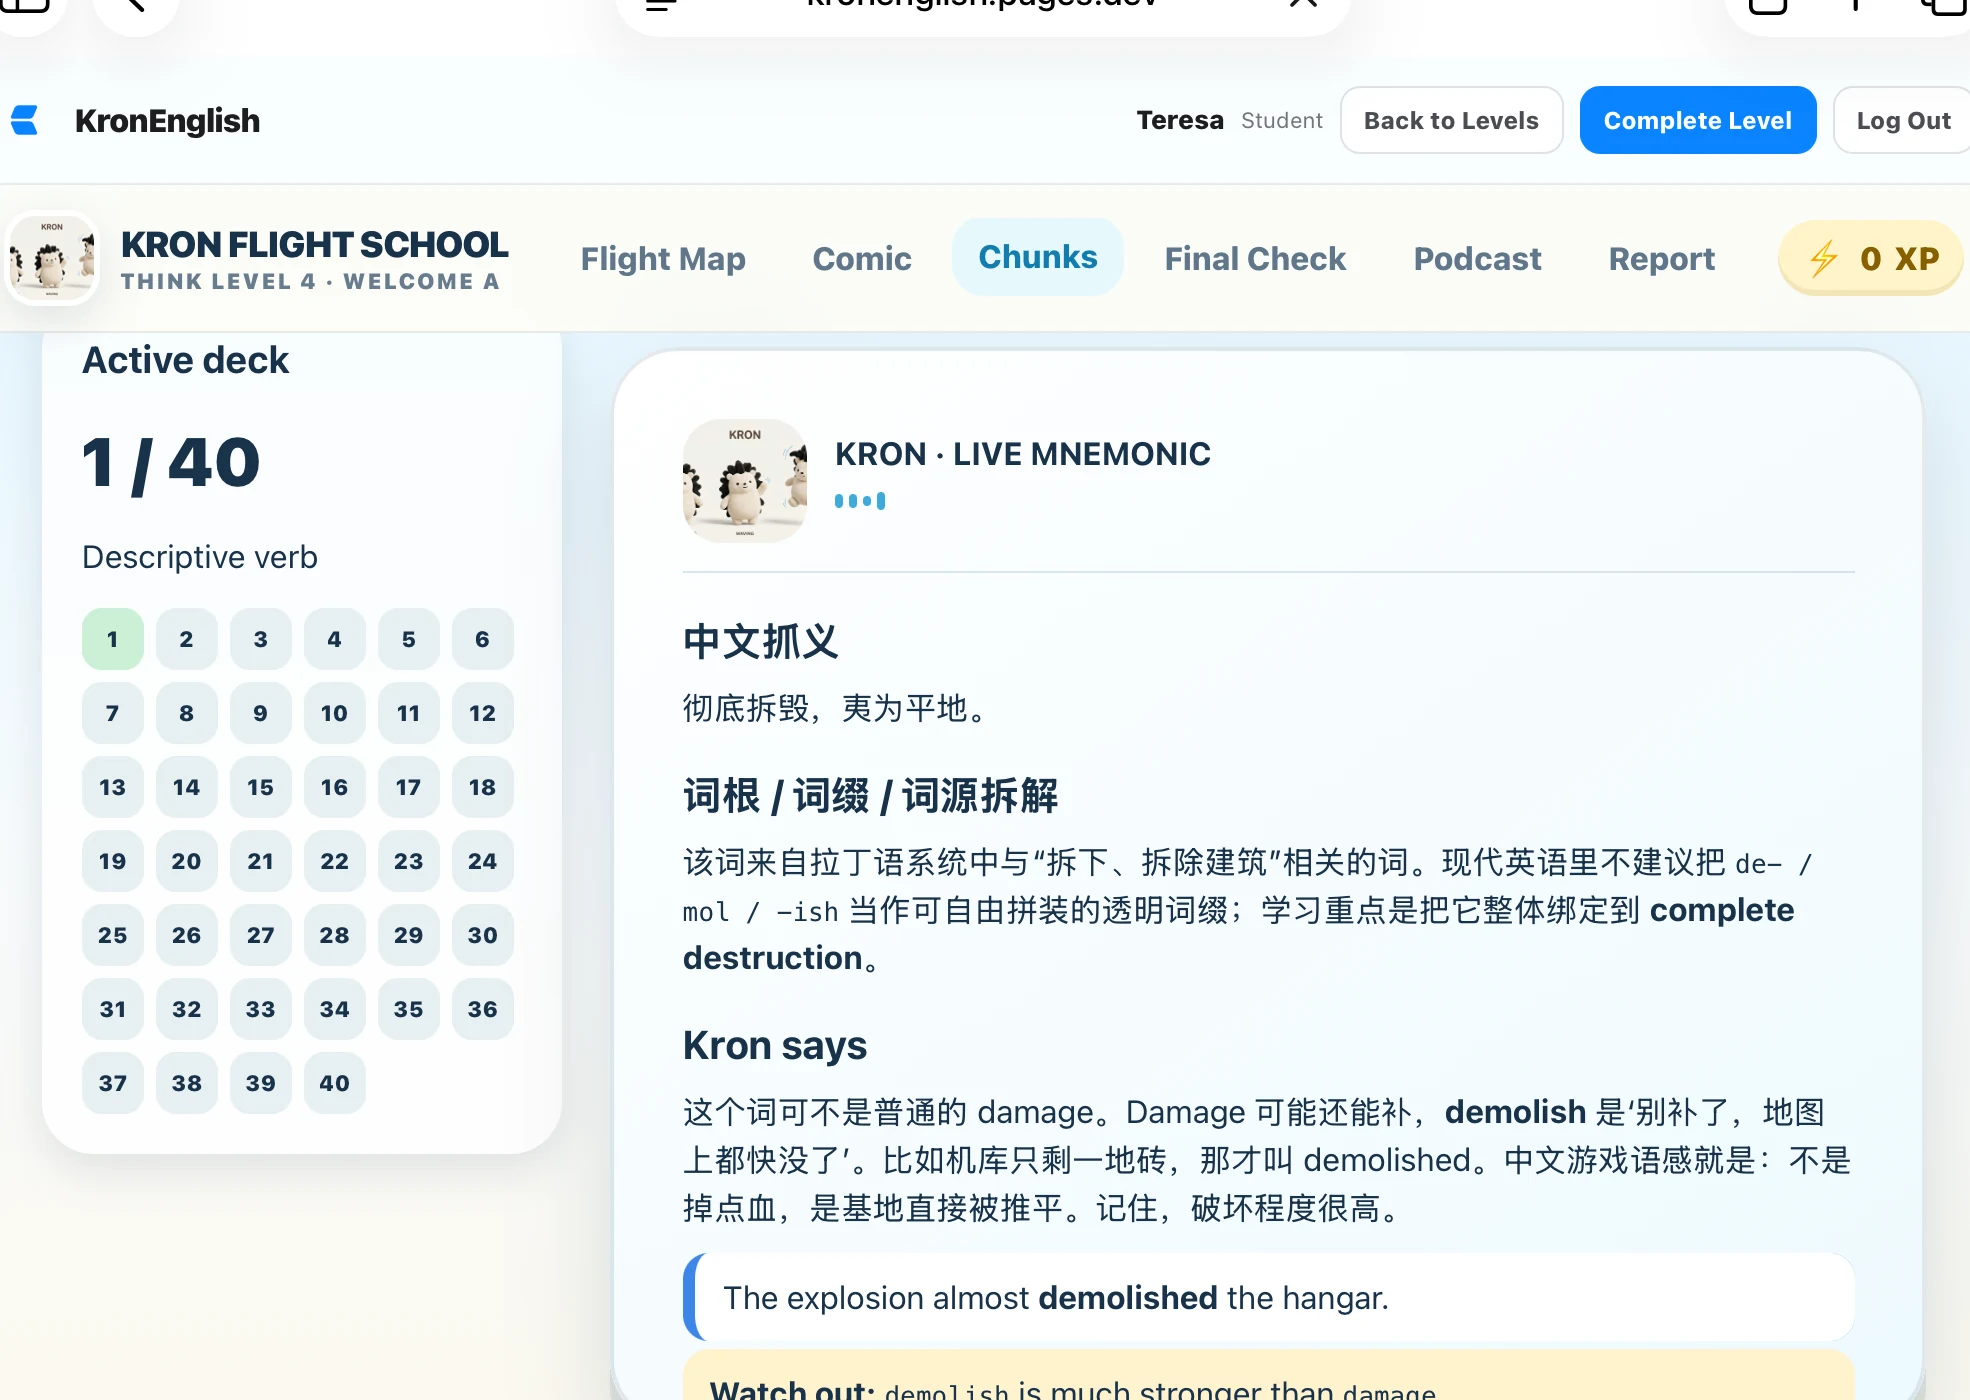This screenshot has width=1970, height=1400.
Task: Select deck card 3
Action: click(261, 639)
